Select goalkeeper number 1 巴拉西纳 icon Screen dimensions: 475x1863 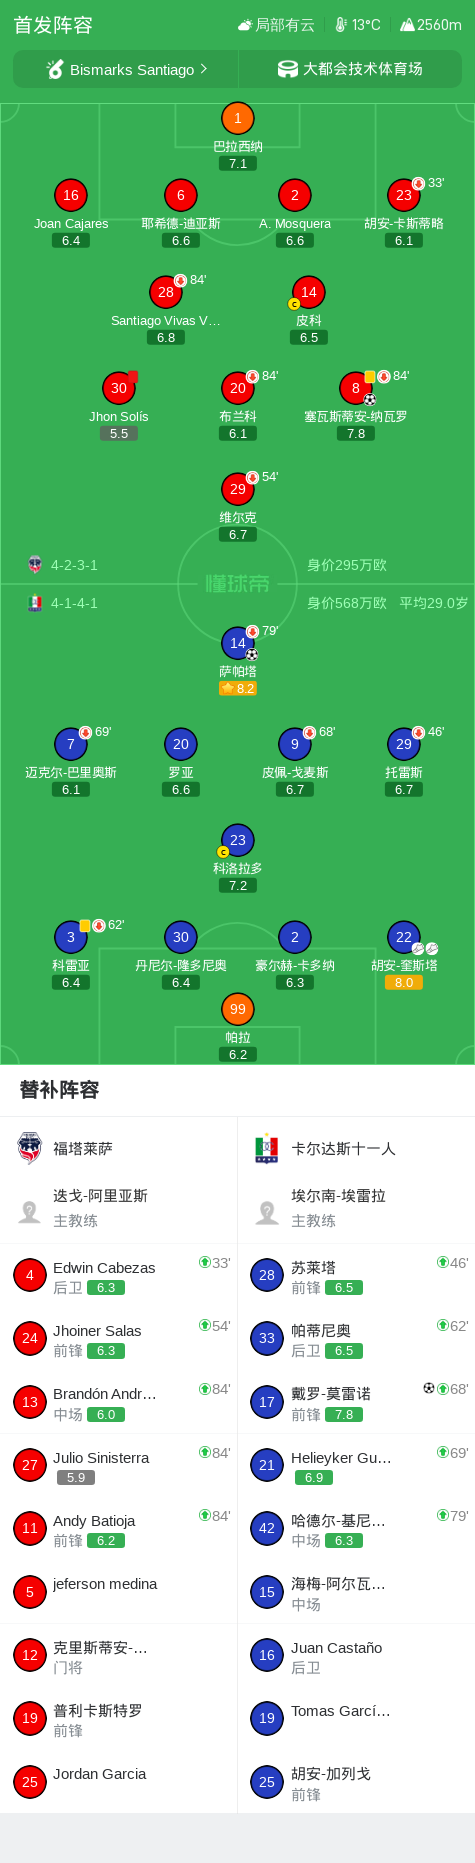pyautogui.click(x=238, y=119)
